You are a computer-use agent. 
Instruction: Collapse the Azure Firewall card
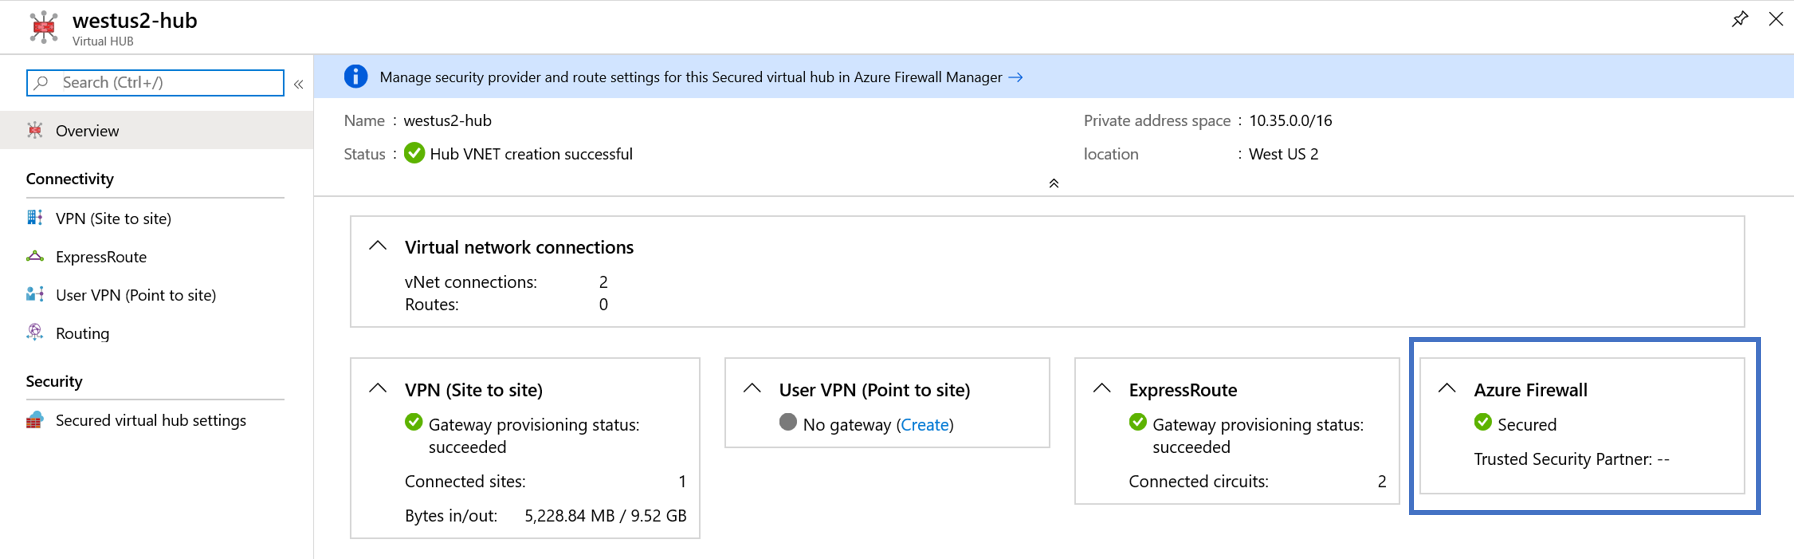(x=1447, y=389)
